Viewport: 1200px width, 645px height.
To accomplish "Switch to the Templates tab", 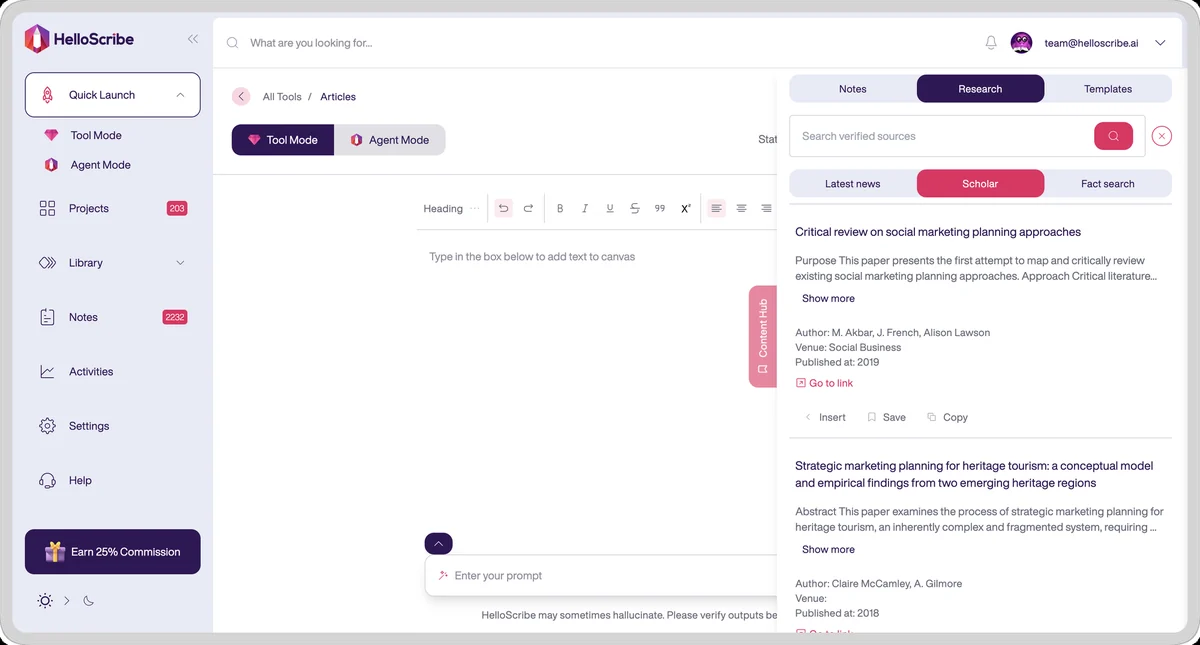I will coord(1108,89).
